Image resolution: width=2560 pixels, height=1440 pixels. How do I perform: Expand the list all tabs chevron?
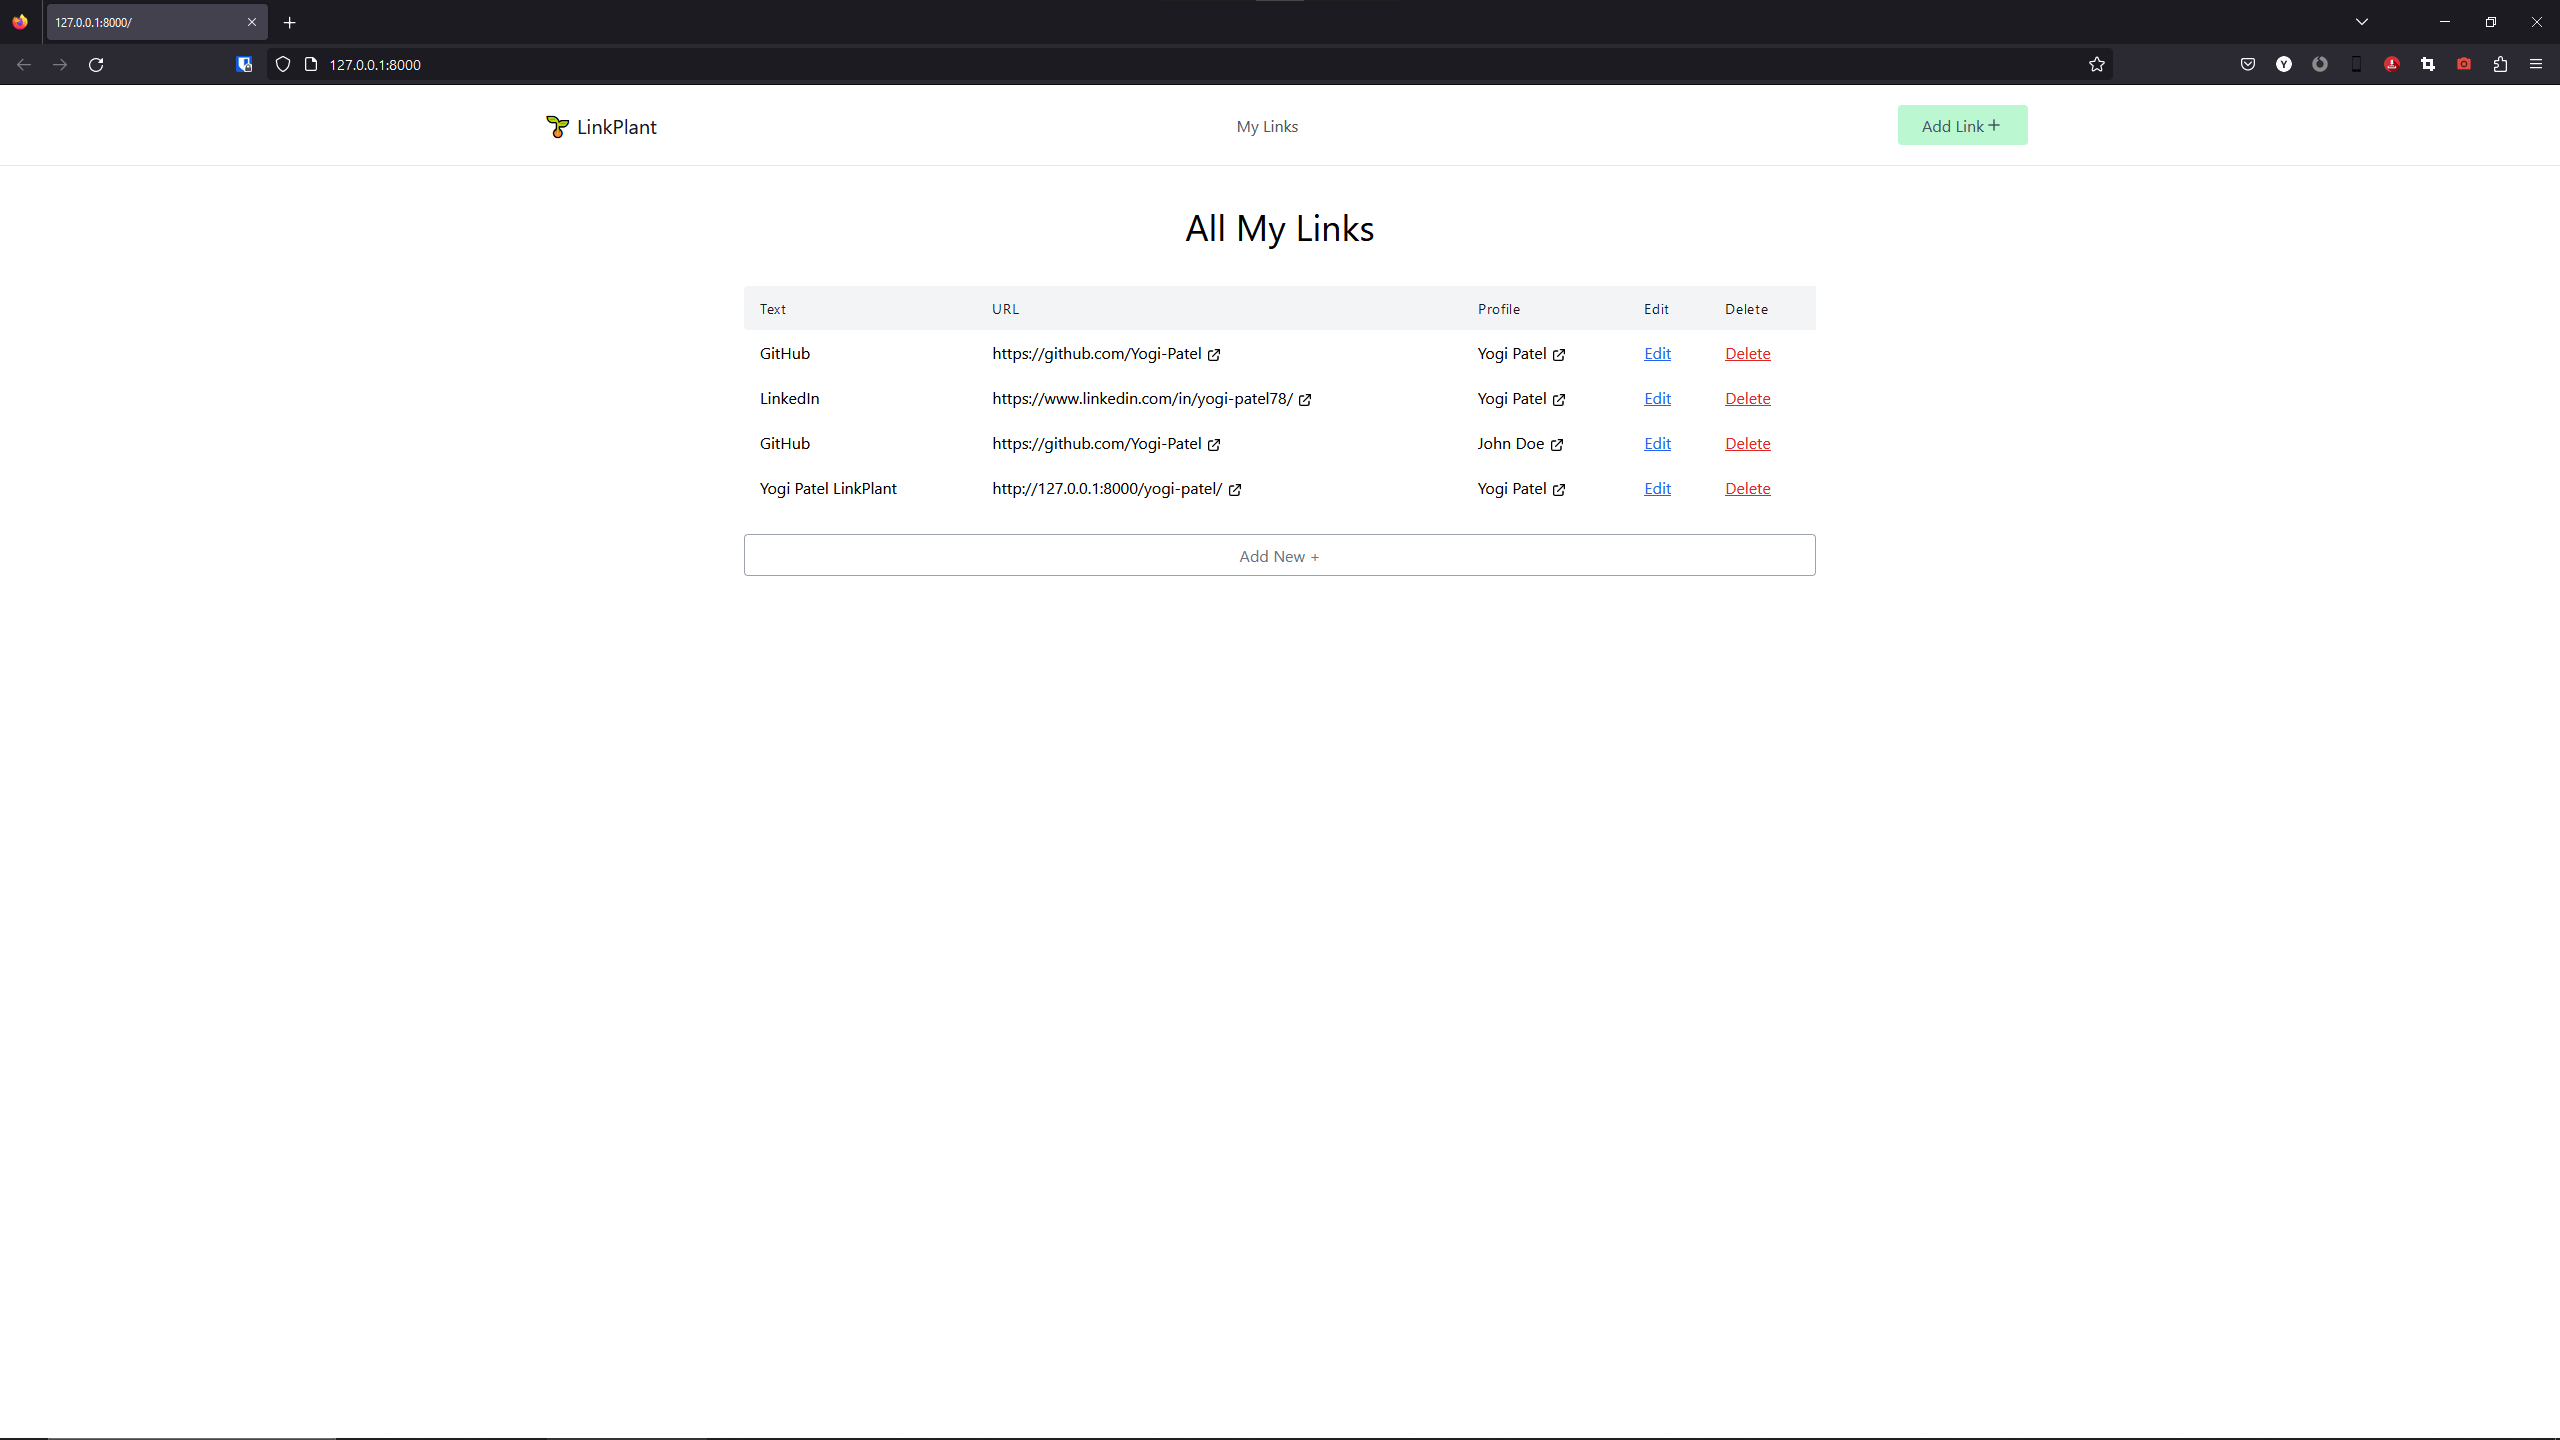click(2362, 22)
